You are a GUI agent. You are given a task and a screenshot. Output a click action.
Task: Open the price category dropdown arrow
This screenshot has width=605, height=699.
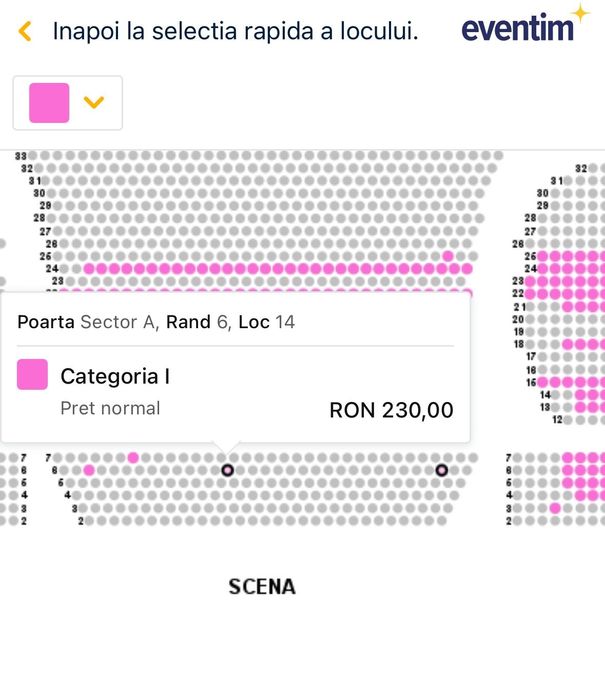point(95,102)
